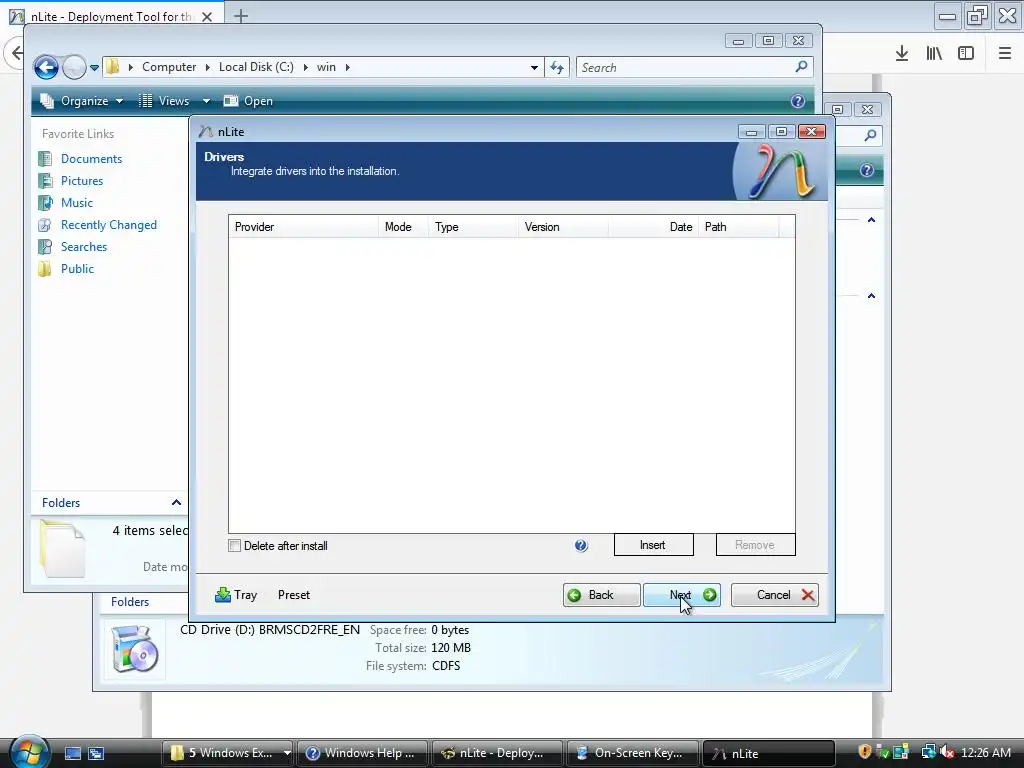Viewport: 1024px width, 768px height.
Task: Sort by Path column header
Action: 739,227
